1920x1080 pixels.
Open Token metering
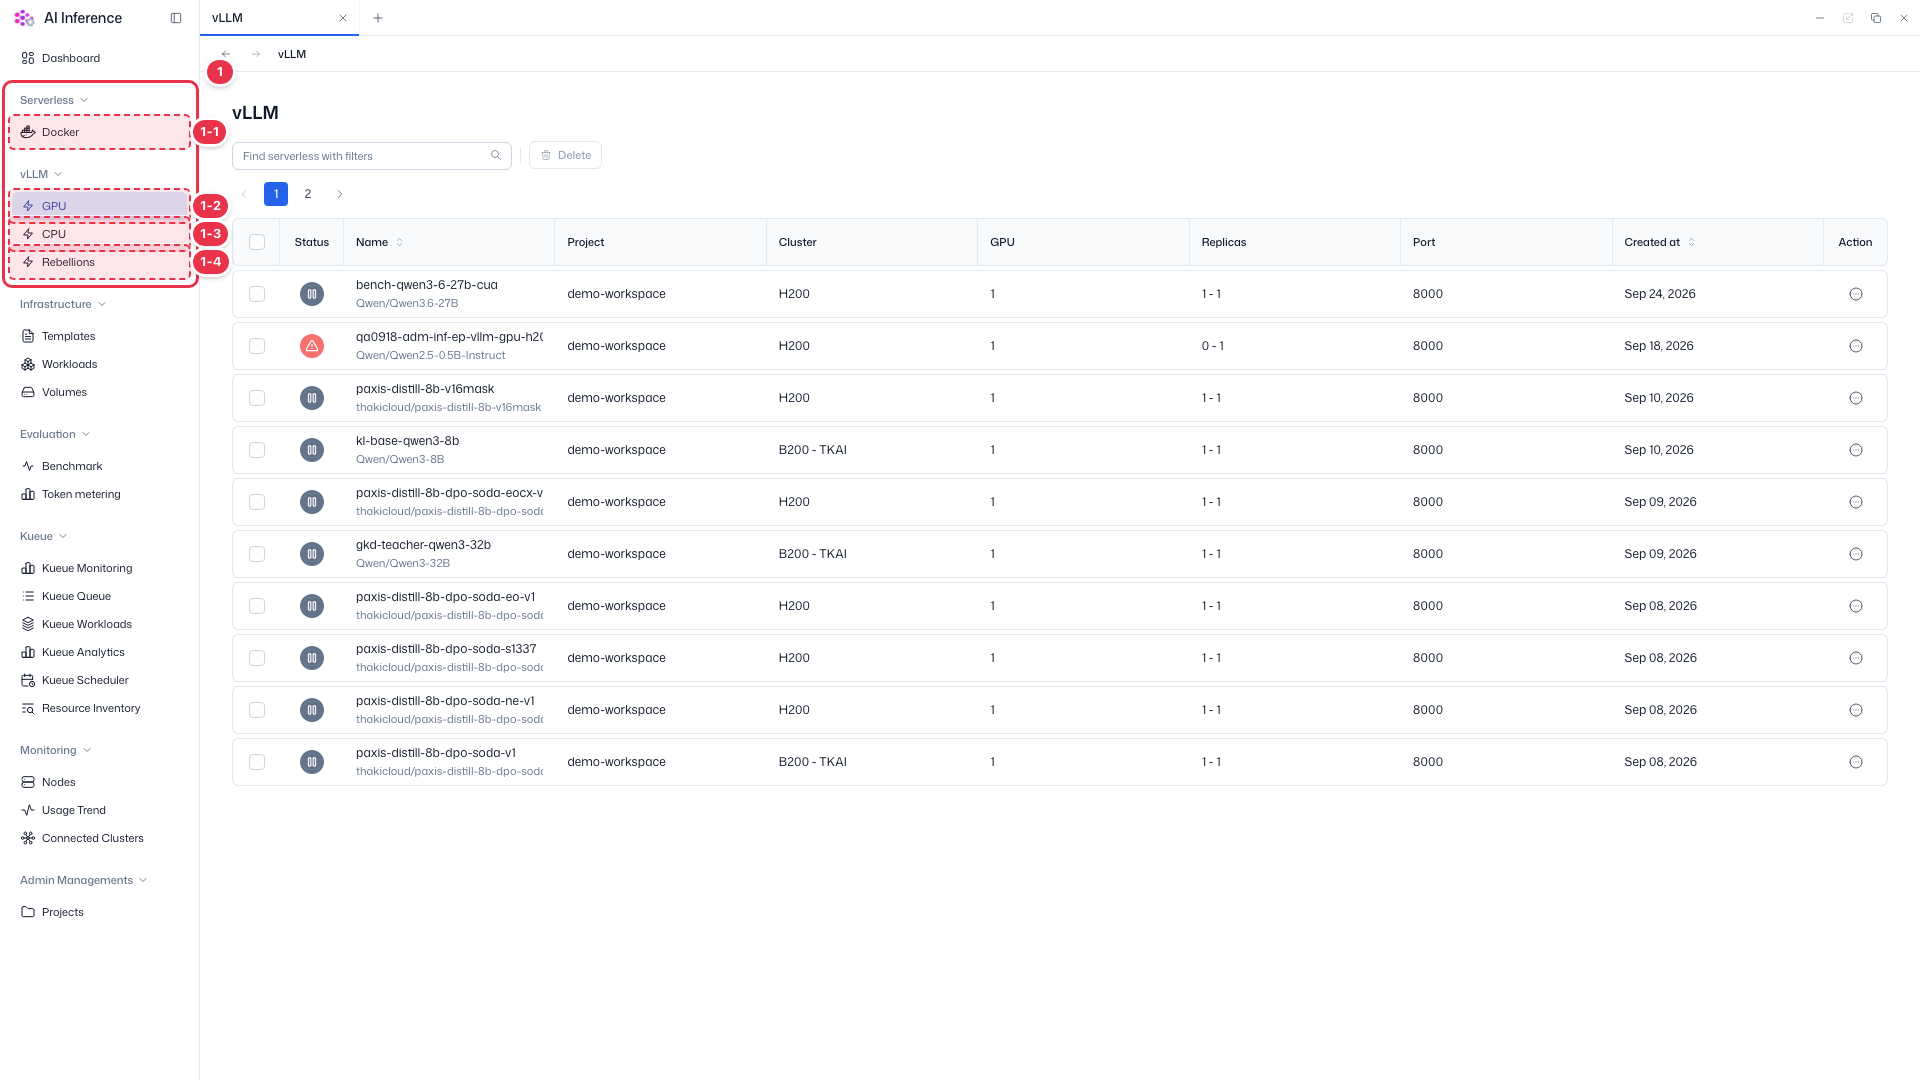pyautogui.click(x=99, y=494)
